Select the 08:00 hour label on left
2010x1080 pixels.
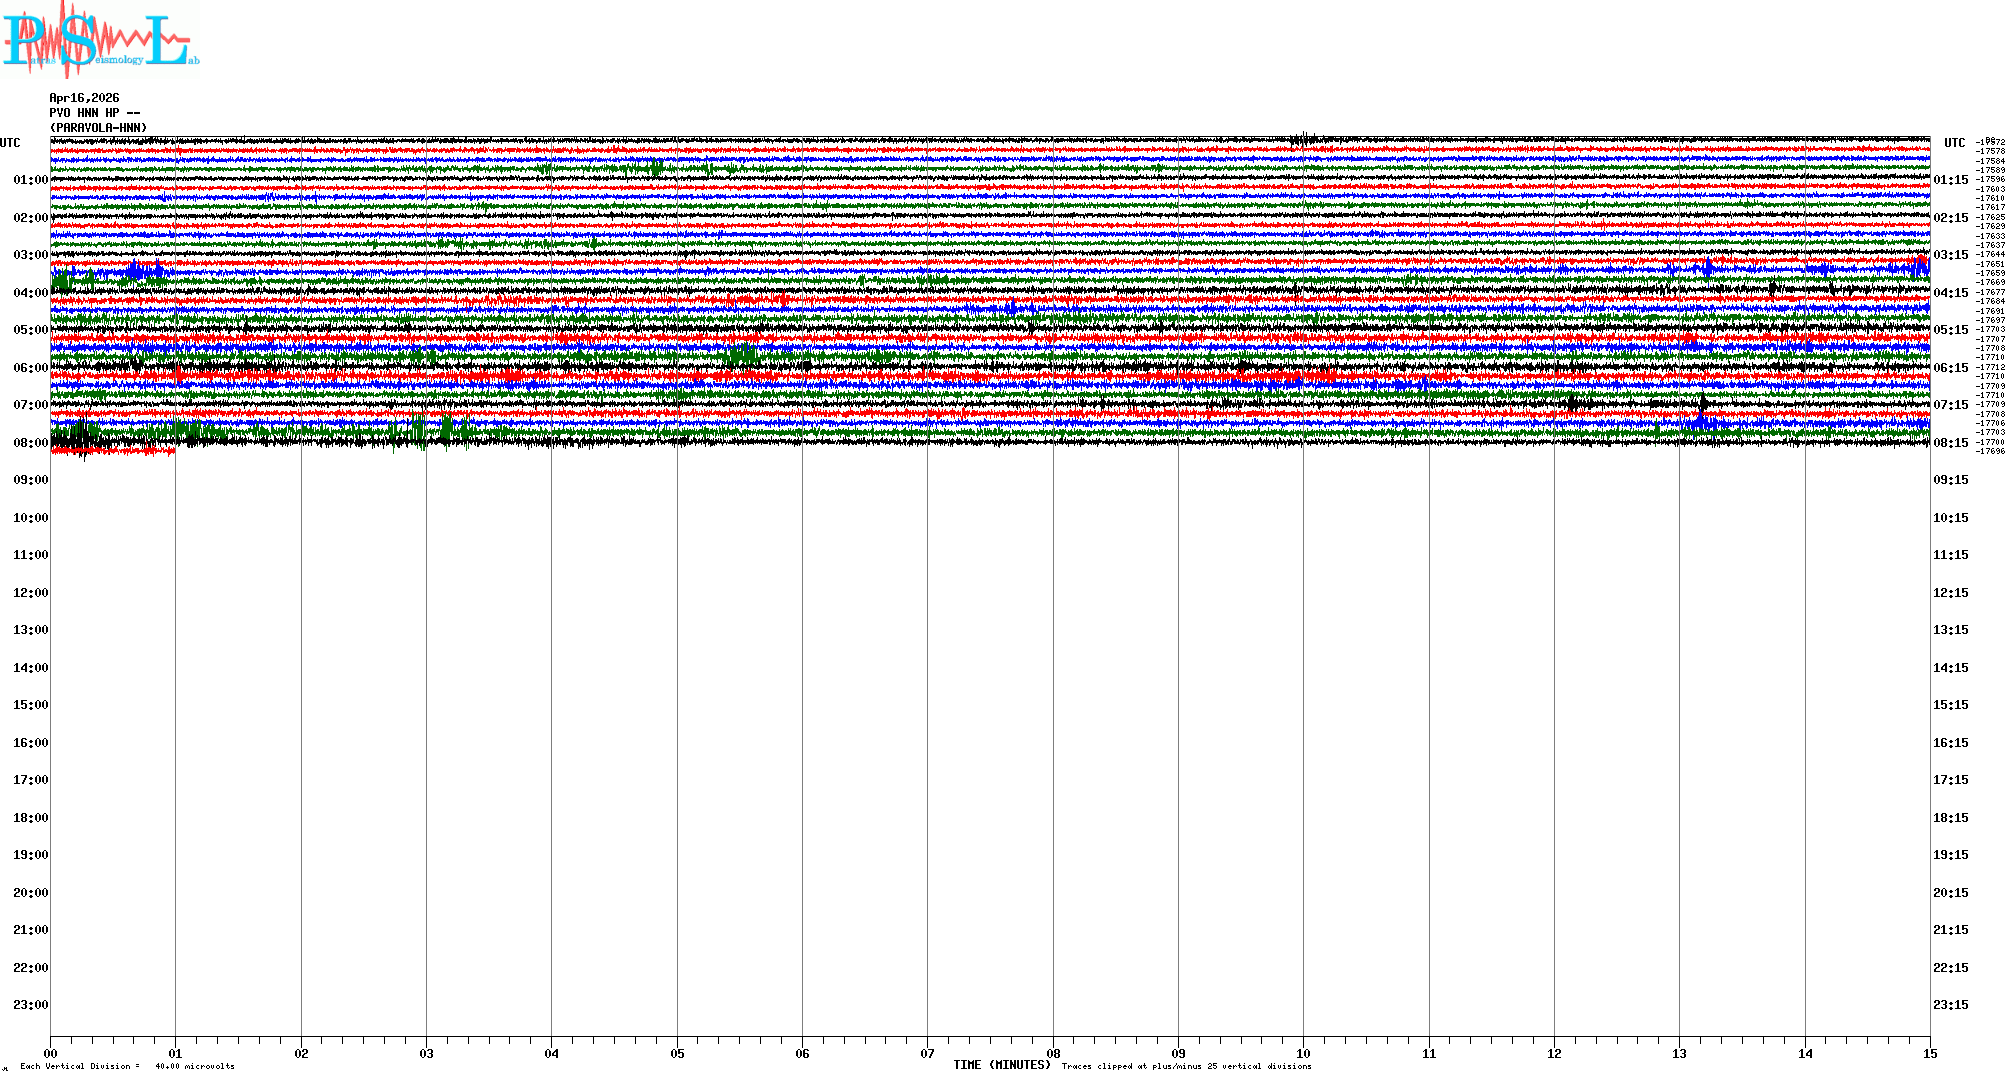(x=30, y=443)
